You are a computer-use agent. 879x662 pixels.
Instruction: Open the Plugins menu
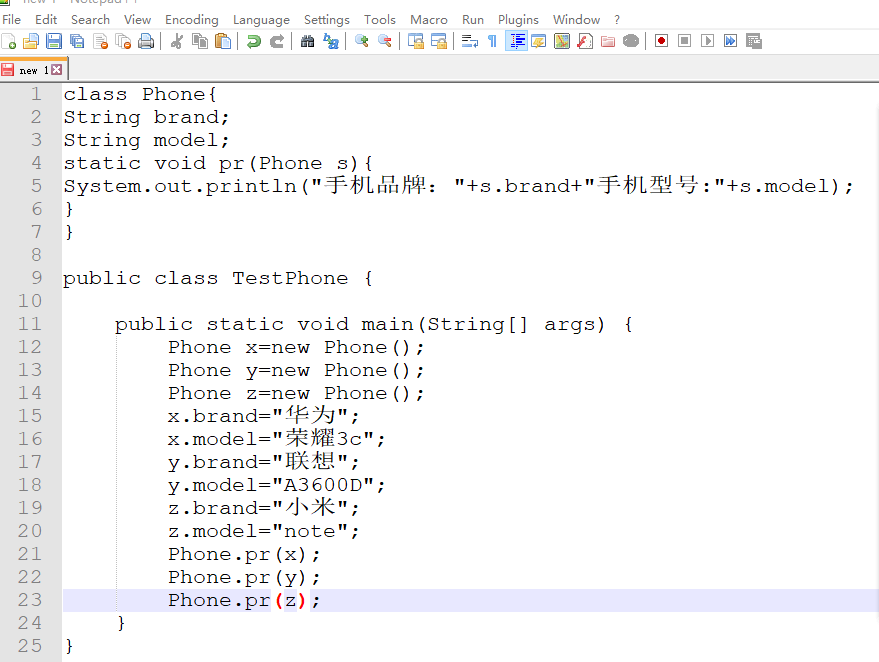(518, 20)
